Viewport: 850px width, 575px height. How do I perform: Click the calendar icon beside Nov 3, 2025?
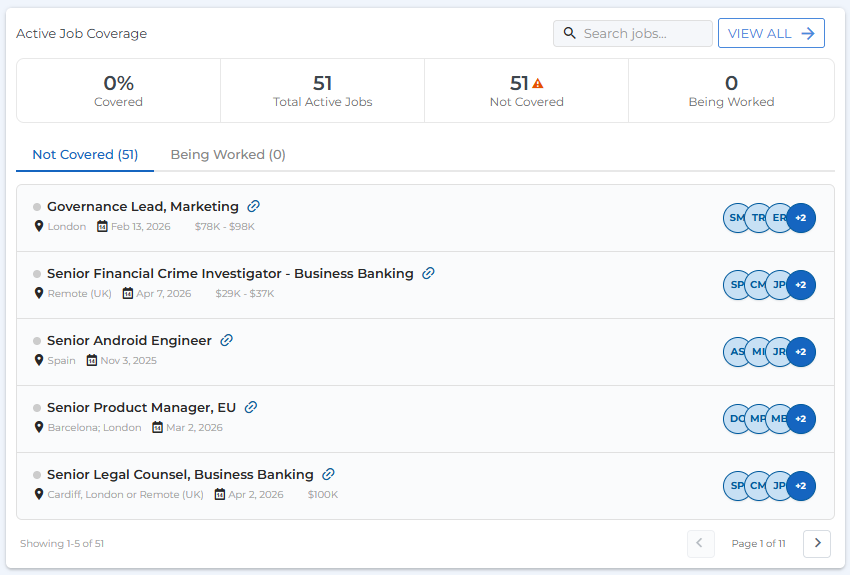pyautogui.click(x=92, y=360)
